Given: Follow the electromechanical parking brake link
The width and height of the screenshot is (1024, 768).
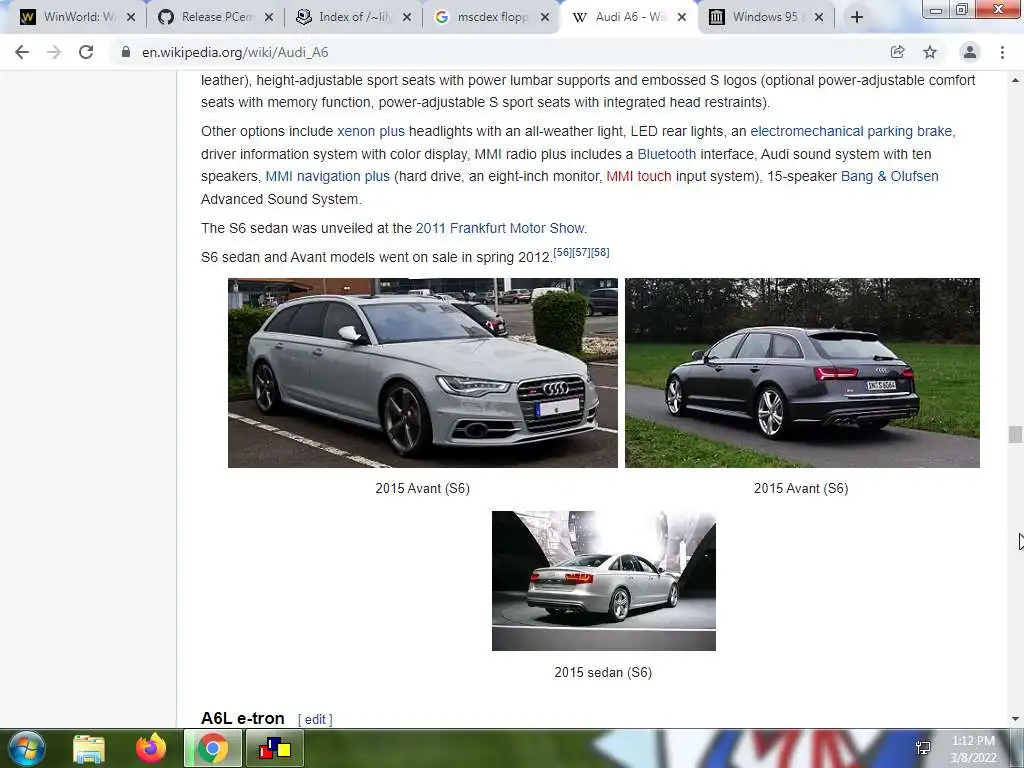Looking at the screenshot, I should tap(852, 131).
